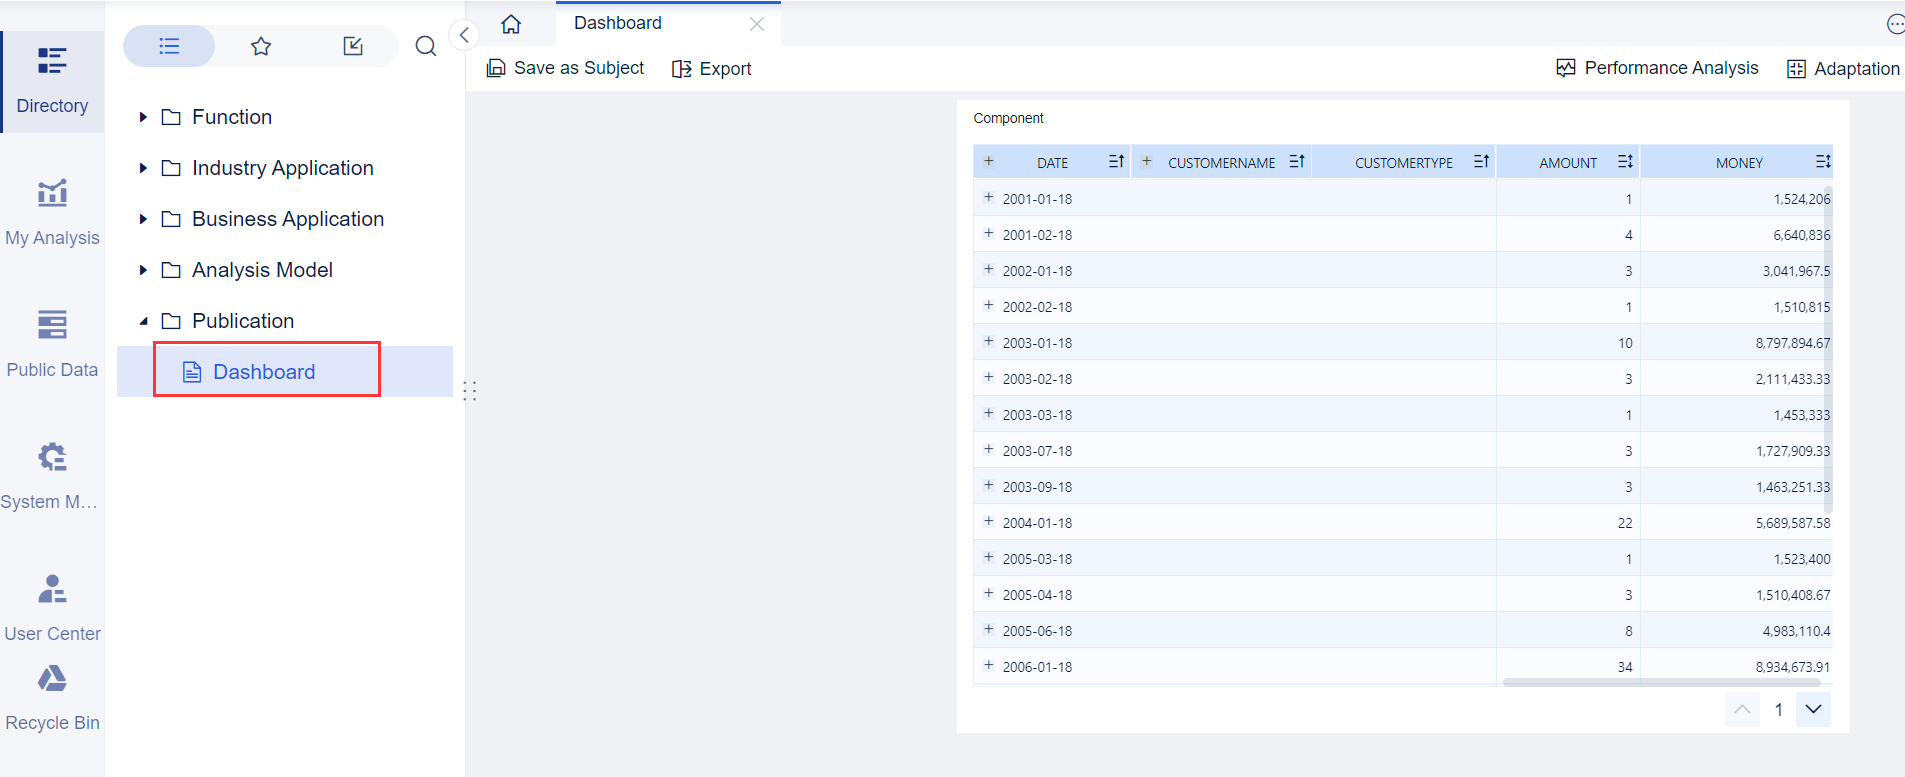Open the share/edit checklist icon tab
Screen dimensions: 1905x777
353,46
